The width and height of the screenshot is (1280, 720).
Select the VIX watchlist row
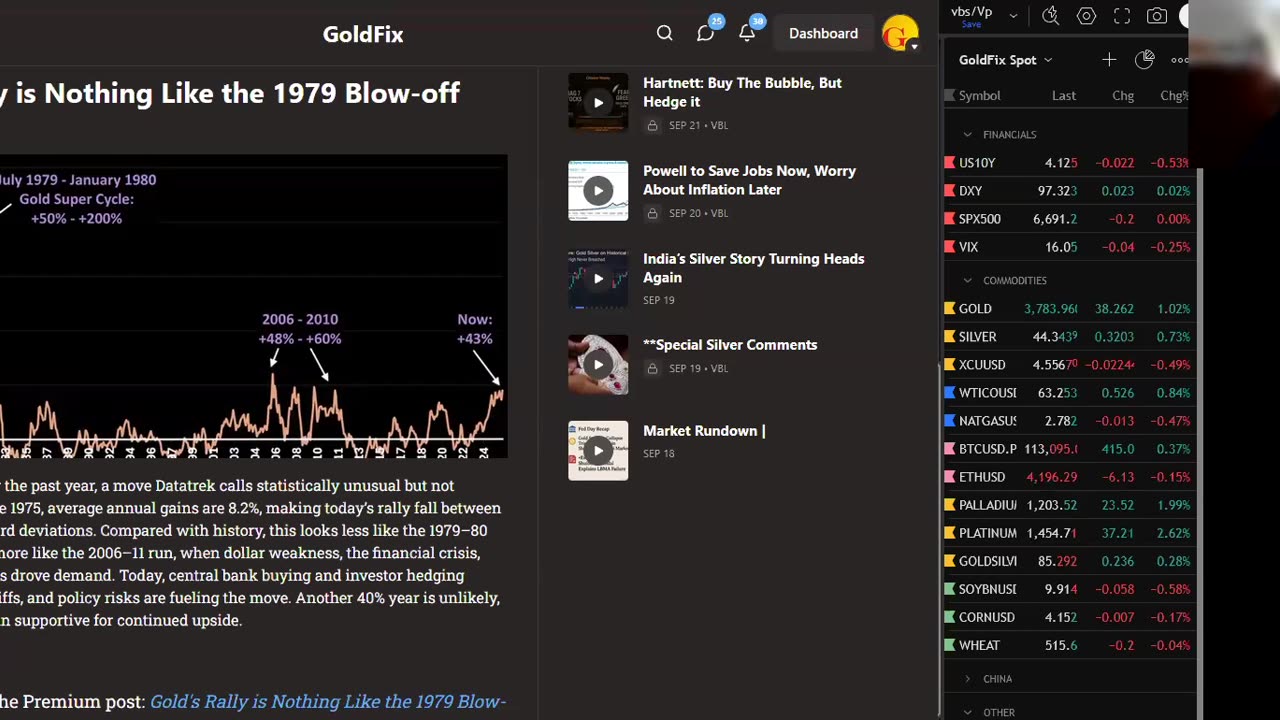pyautogui.click(x=1068, y=246)
